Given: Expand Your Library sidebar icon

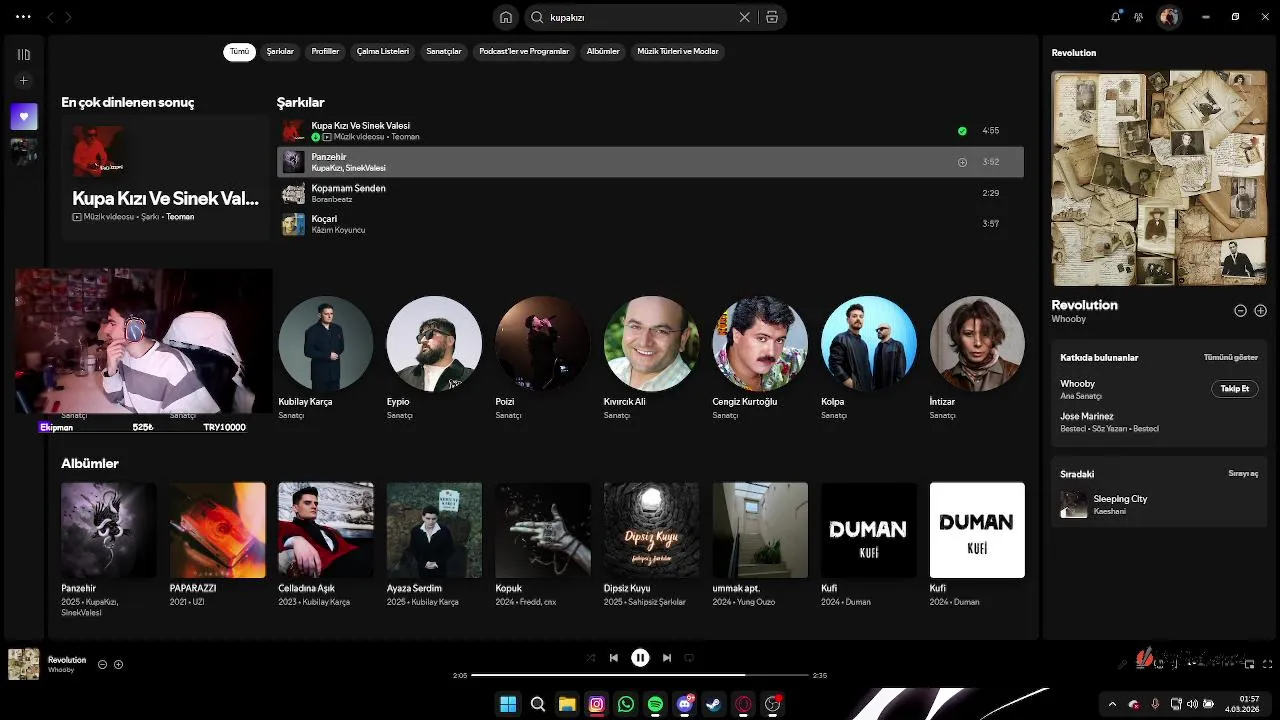Looking at the screenshot, I should point(24,55).
